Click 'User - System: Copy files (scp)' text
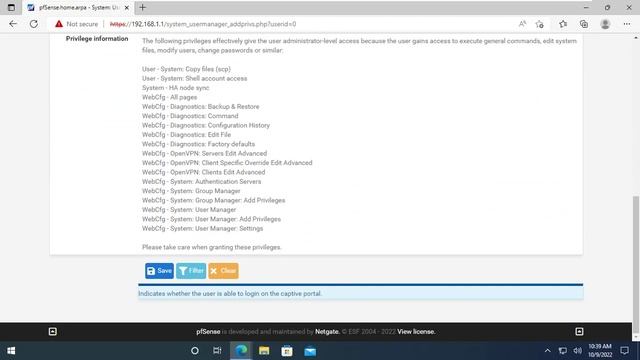 (x=187, y=69)
